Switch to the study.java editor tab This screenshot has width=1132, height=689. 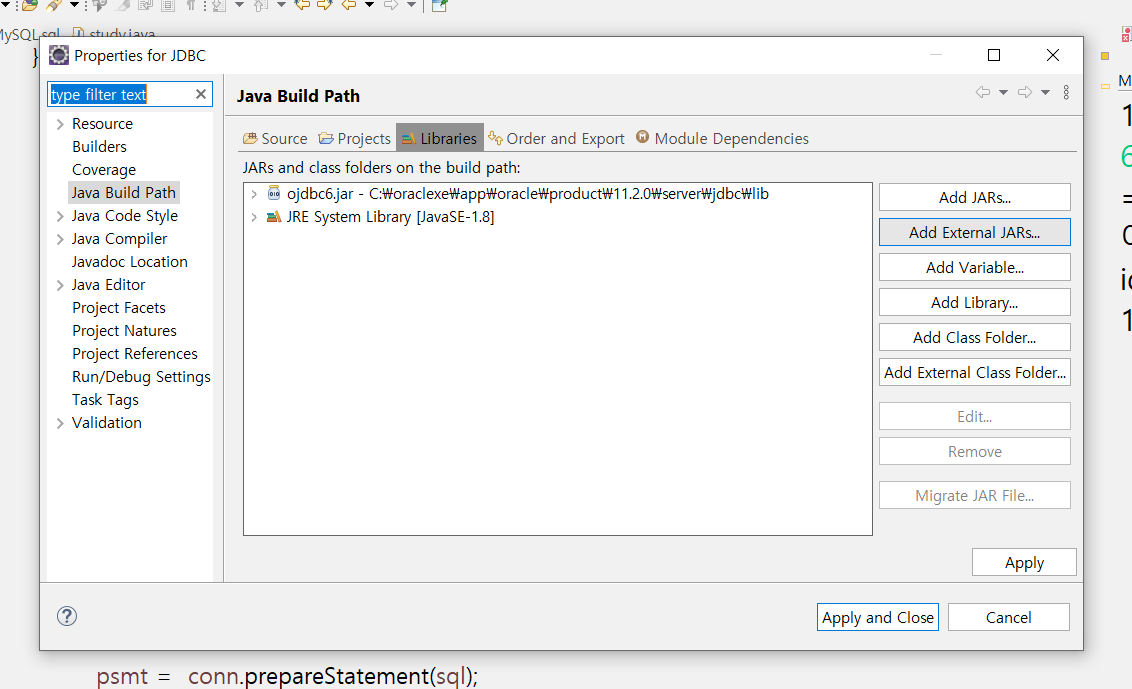[114, 34]
